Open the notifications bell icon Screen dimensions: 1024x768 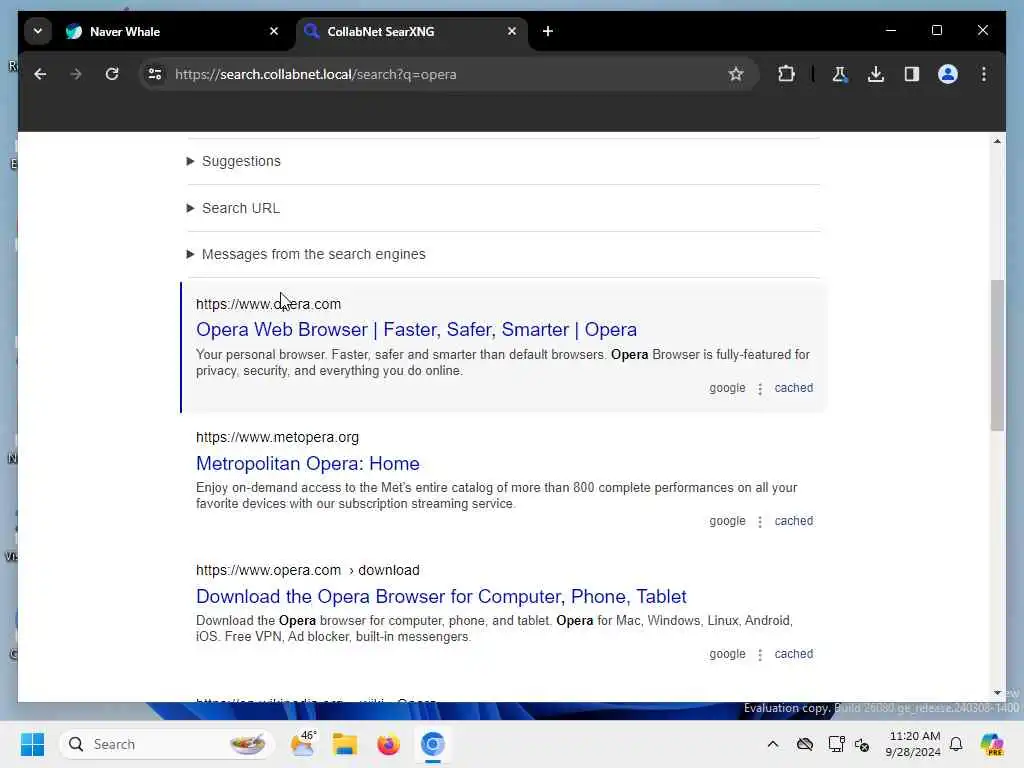[956, 744]
